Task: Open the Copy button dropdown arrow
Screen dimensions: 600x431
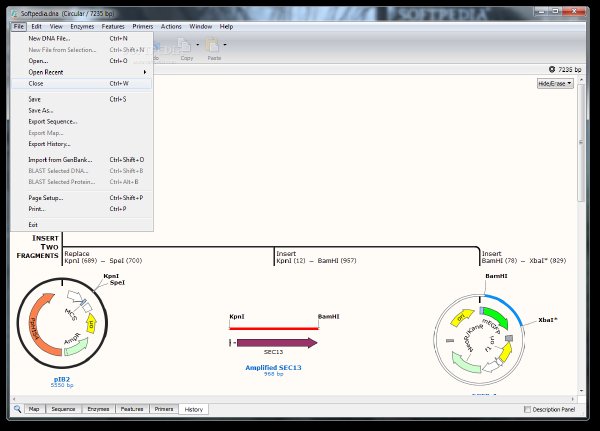Action: (197, 44)
